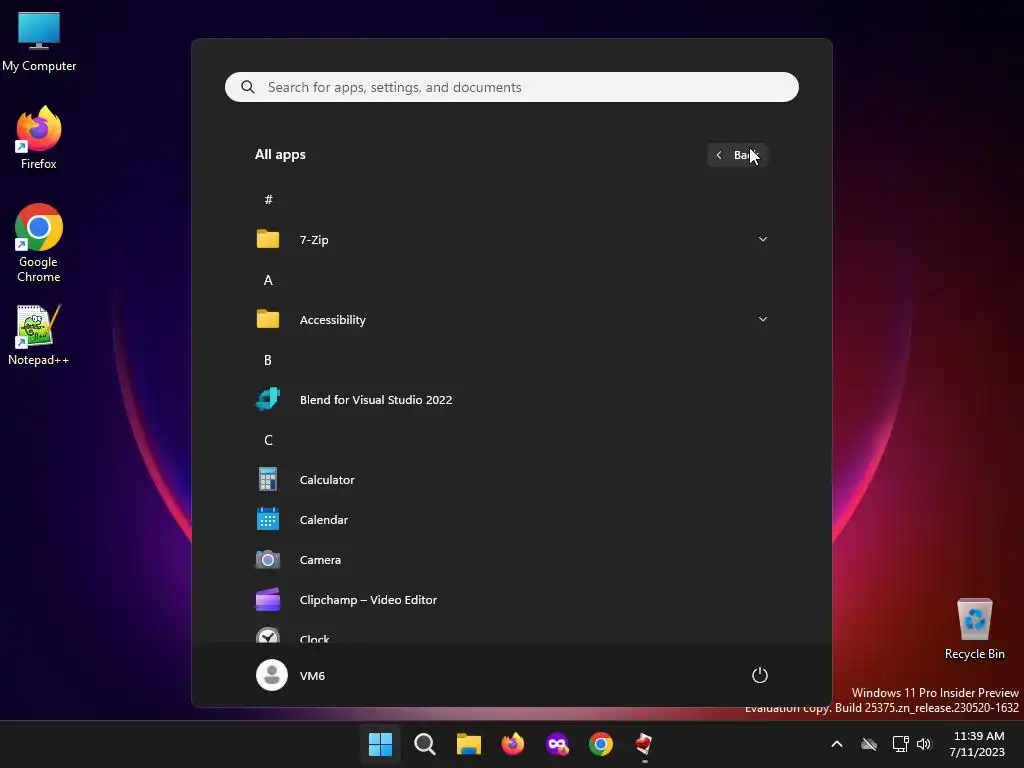Screen dimensions: 1024x768
Task: Click the letter C section header
Action: coord(268,440)
